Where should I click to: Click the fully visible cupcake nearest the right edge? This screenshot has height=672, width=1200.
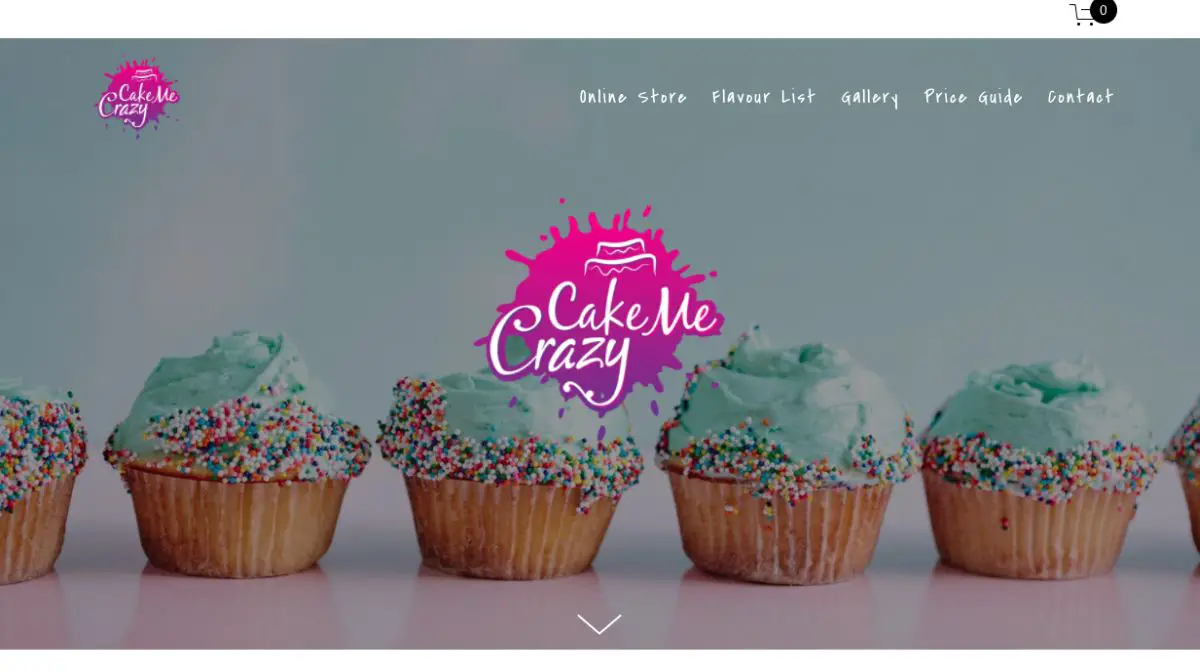coord(1040,470)
